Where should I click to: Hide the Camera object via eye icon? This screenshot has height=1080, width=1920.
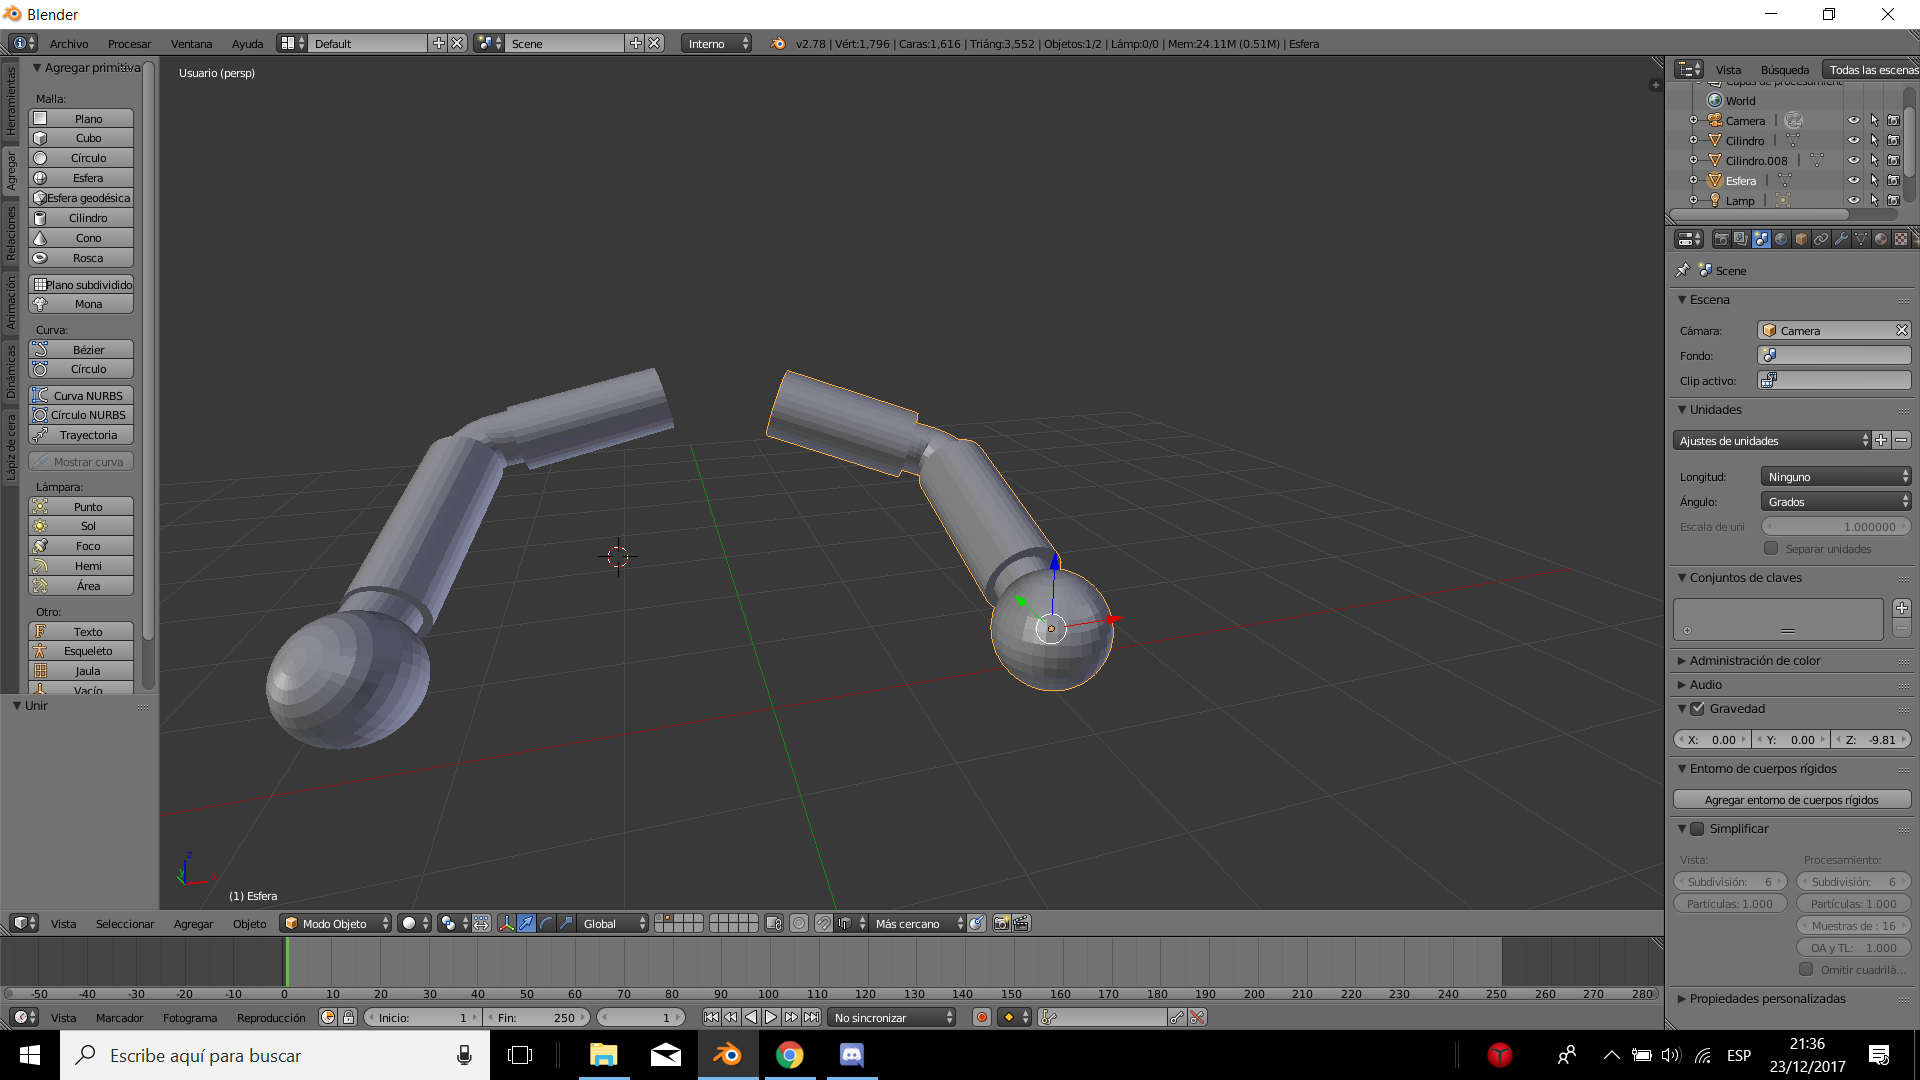pyautogui.click(x=1853, y=120)
